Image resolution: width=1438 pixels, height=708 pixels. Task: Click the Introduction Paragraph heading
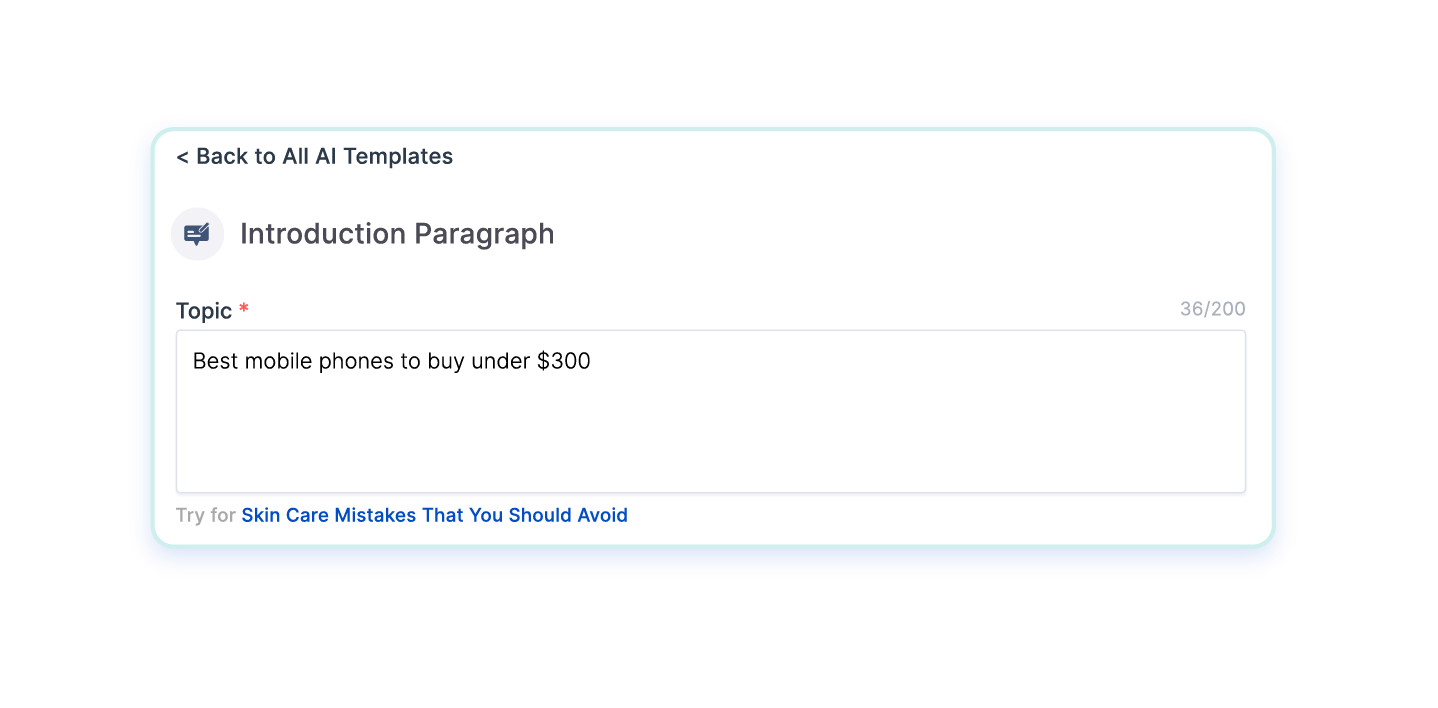click(x=397, y=234)
